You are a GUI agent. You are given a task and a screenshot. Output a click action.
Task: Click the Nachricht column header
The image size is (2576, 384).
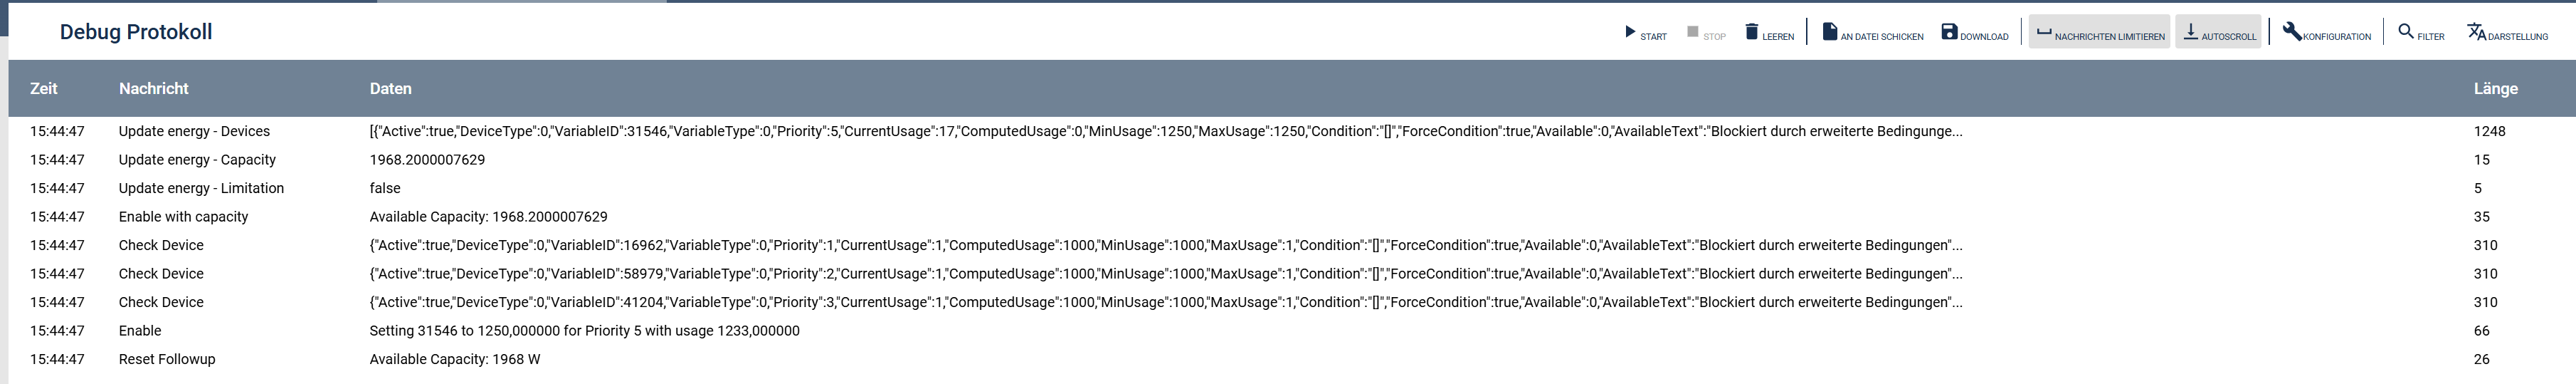(x=154, y=89)
